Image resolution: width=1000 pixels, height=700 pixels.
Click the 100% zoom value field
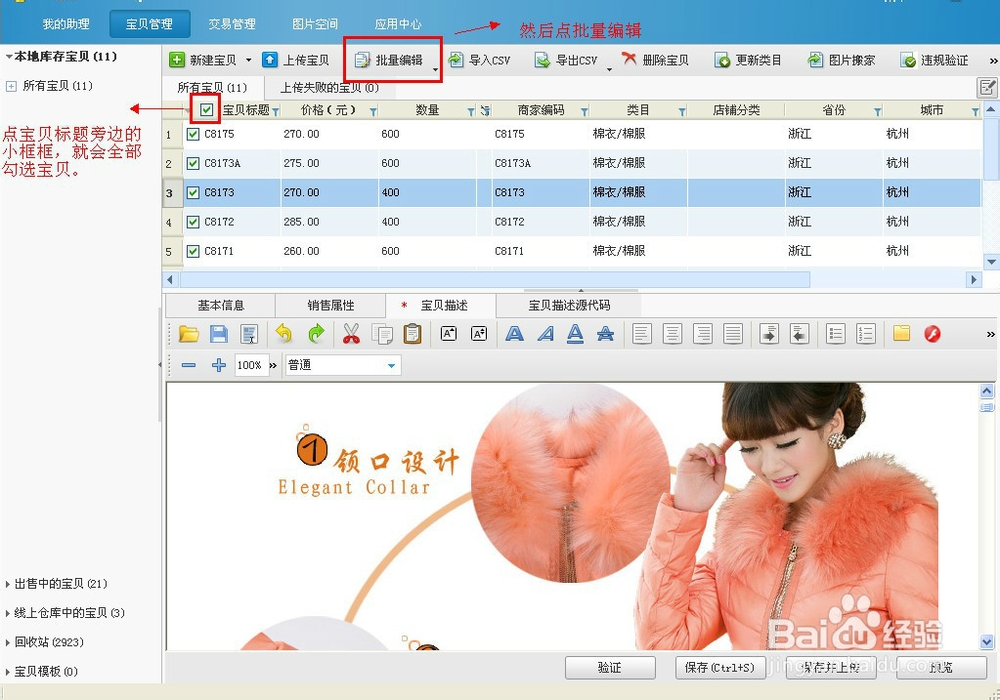point(250,365)
